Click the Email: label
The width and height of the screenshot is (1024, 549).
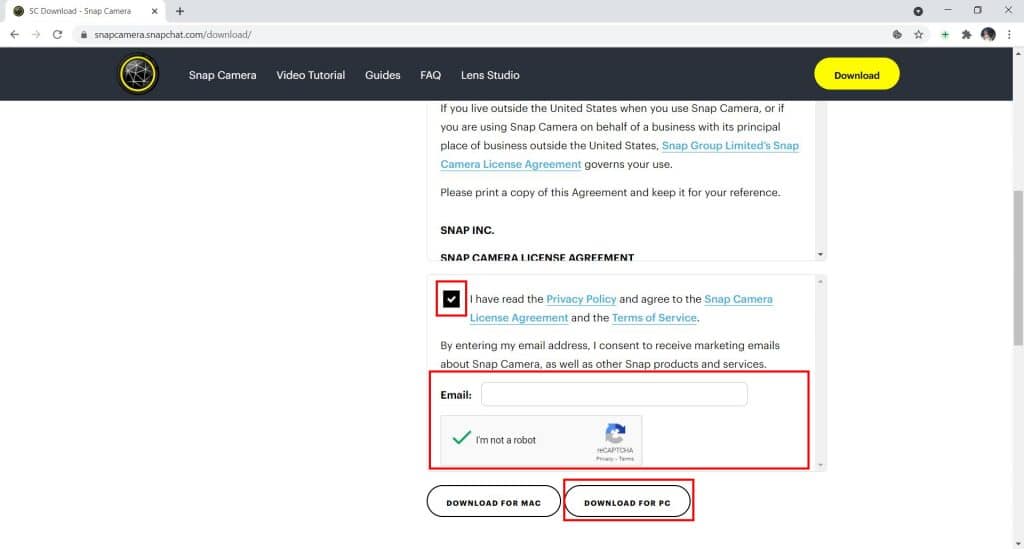coord(456,395)
